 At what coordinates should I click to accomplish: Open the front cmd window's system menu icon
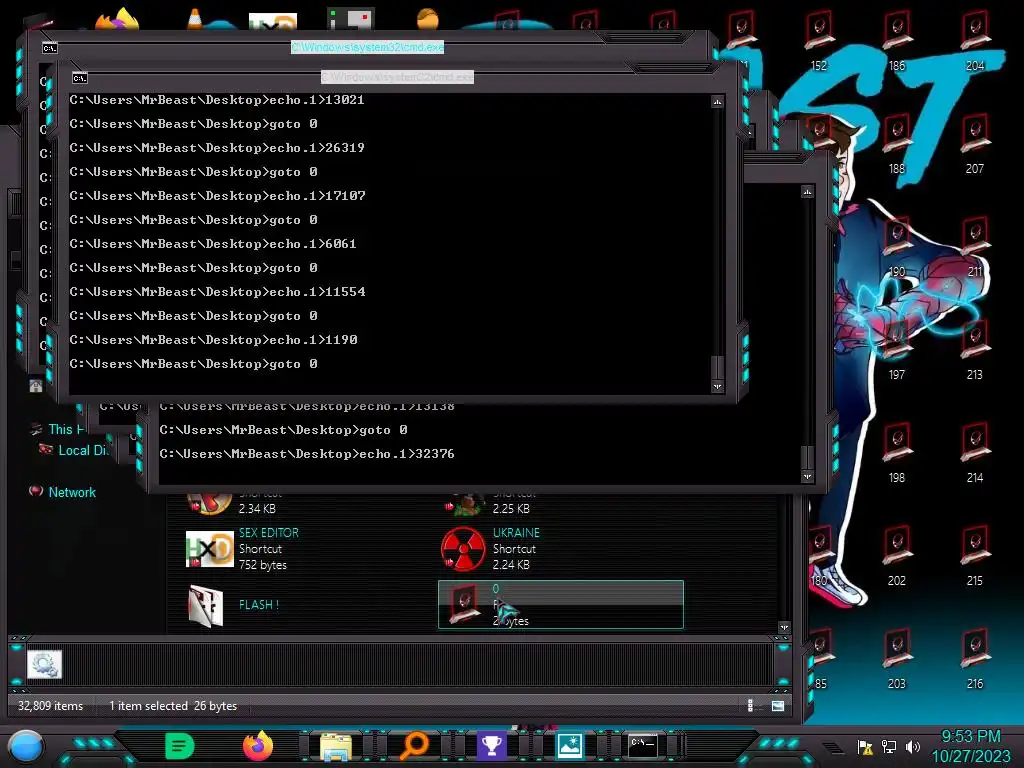80,78
